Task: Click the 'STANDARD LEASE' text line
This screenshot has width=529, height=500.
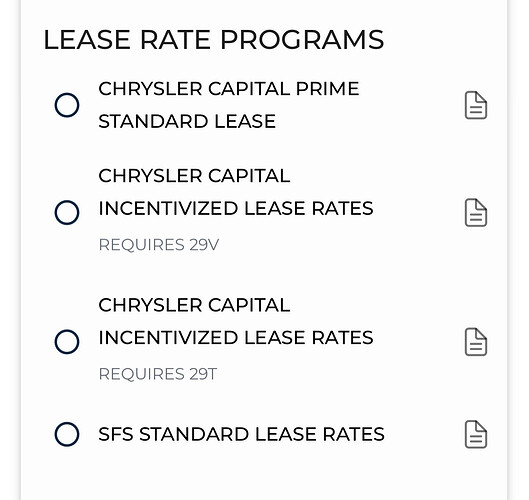Action: point(187,121)
